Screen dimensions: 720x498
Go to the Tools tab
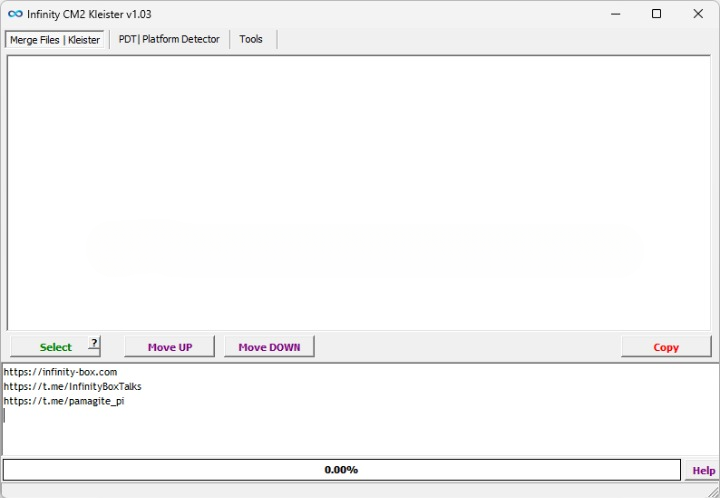tap(251, 39)
